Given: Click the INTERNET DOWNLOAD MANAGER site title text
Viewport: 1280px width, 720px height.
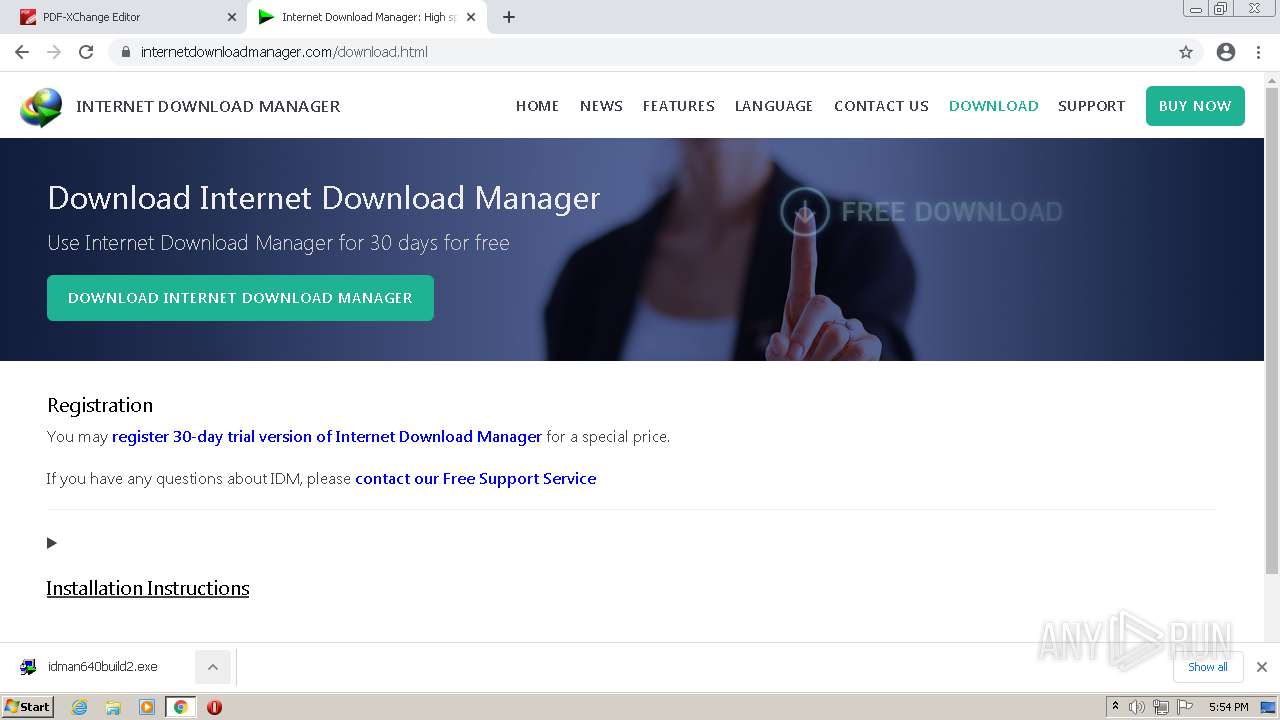Looking at the screenshot, I should [208, 106].
